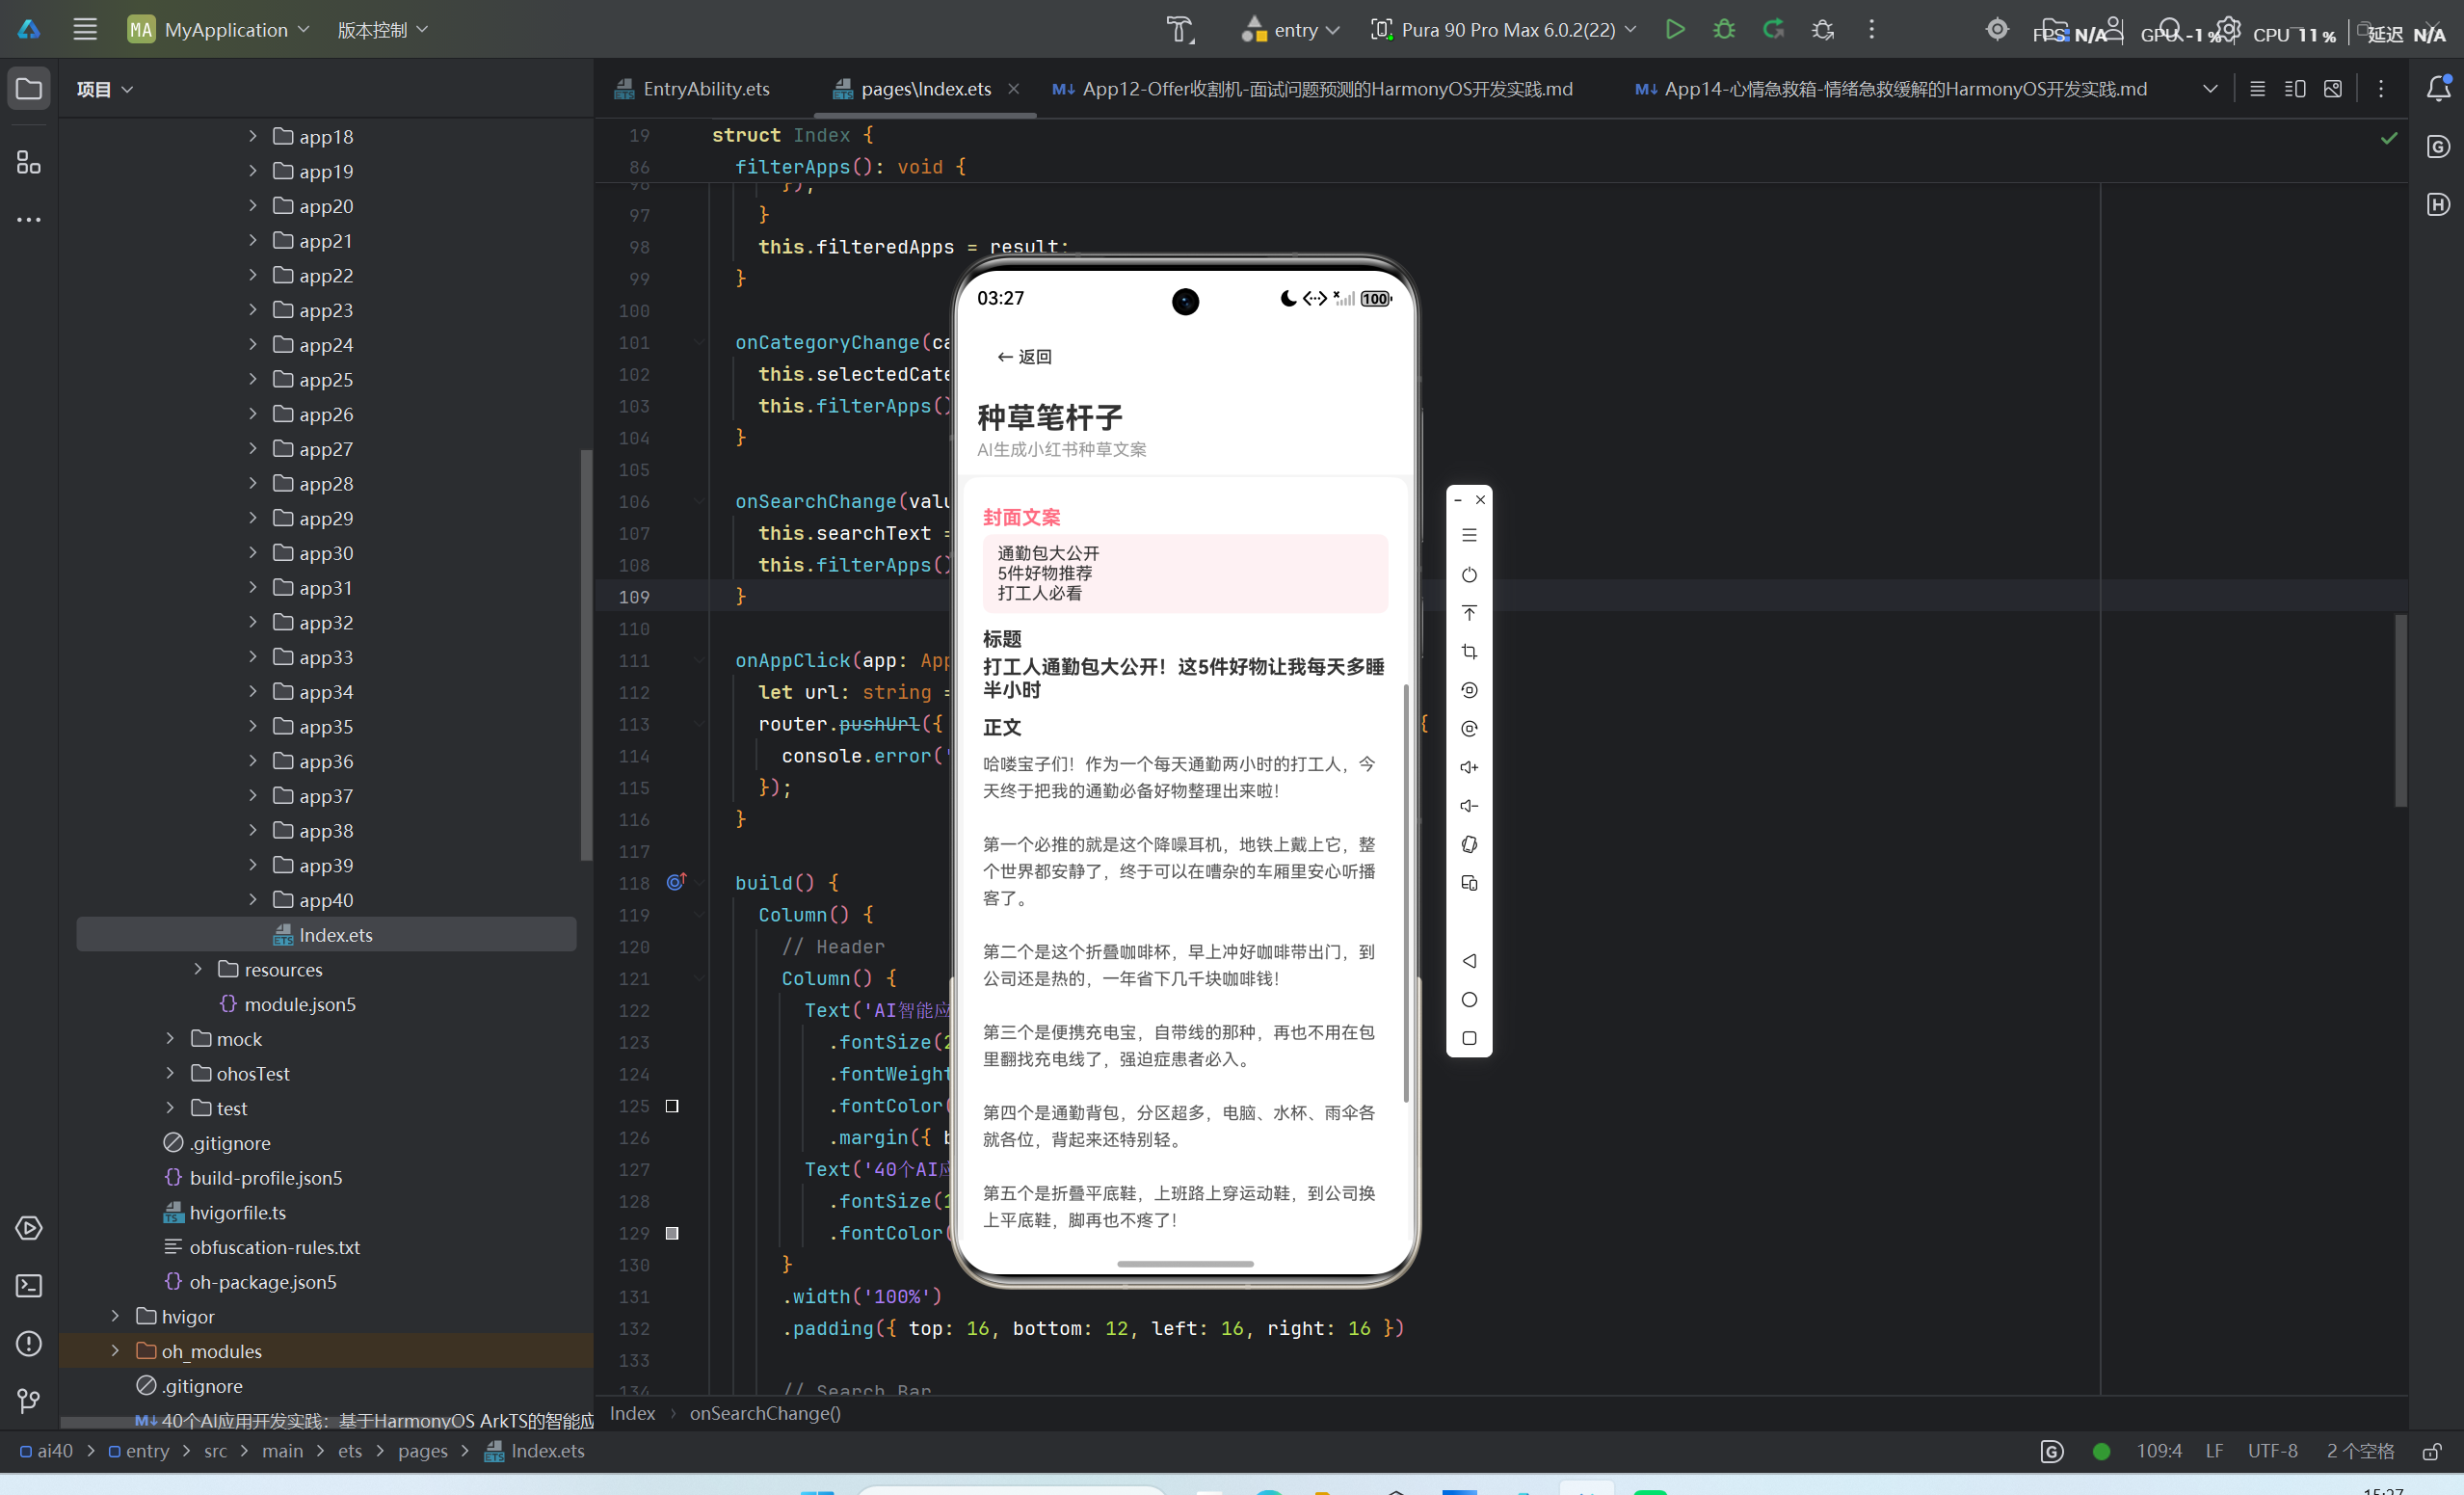Switch editor to preview-only view
Viewport: 2464px width, 1495px height.
coord(2332,89)
